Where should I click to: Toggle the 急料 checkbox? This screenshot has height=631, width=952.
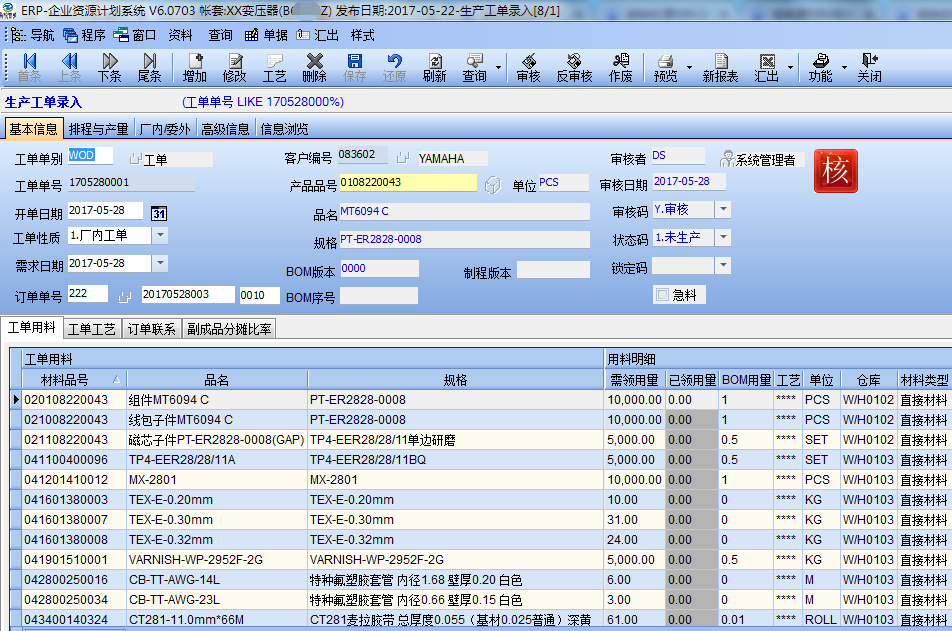coord(662,295)
